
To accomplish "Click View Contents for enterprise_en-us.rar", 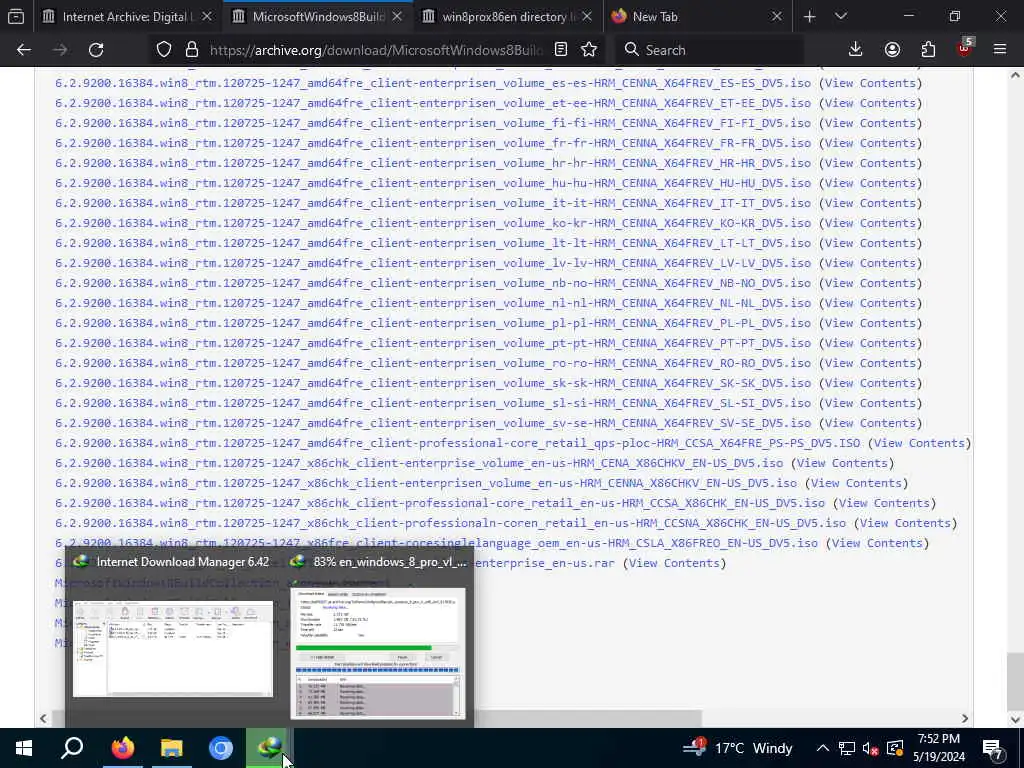I will point(674,563).
